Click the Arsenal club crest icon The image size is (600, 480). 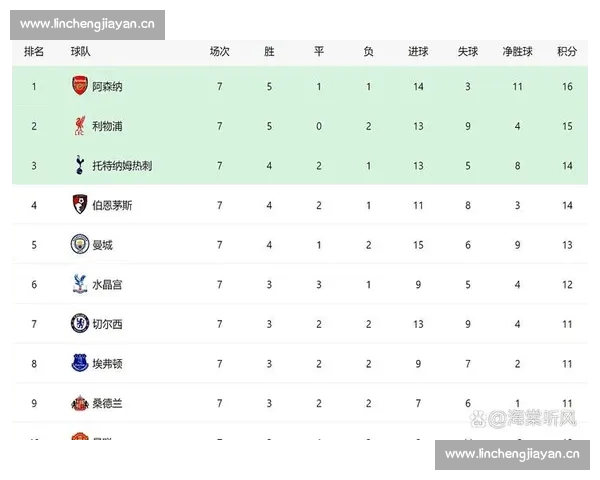point(80,87)
